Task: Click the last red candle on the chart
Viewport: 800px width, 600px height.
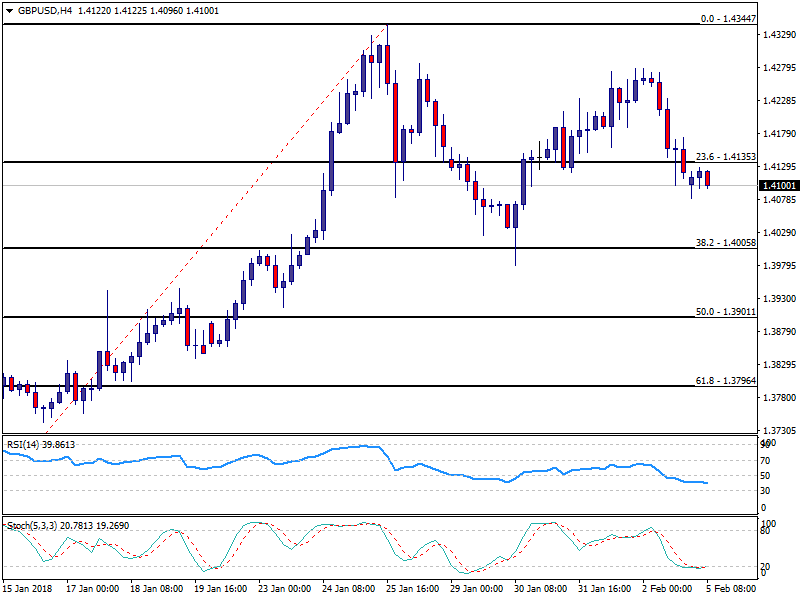Action: coord(707,178)
